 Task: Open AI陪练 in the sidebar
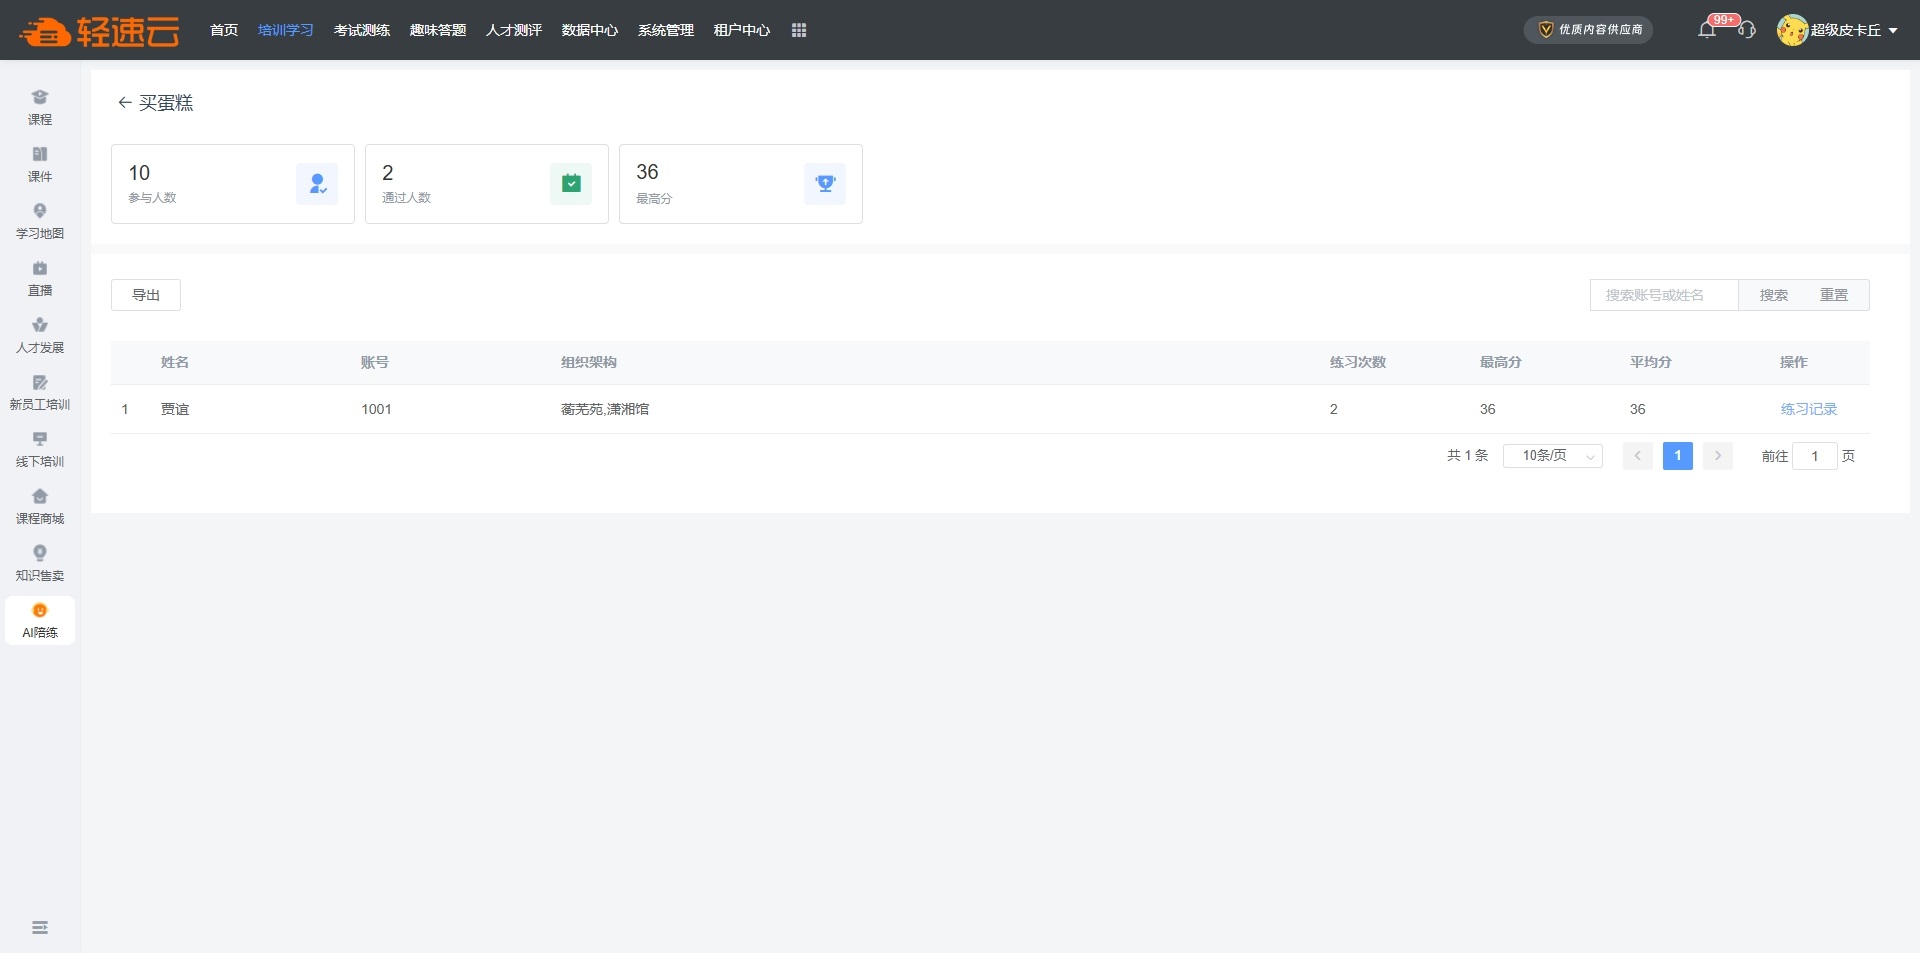coord(40,620)
